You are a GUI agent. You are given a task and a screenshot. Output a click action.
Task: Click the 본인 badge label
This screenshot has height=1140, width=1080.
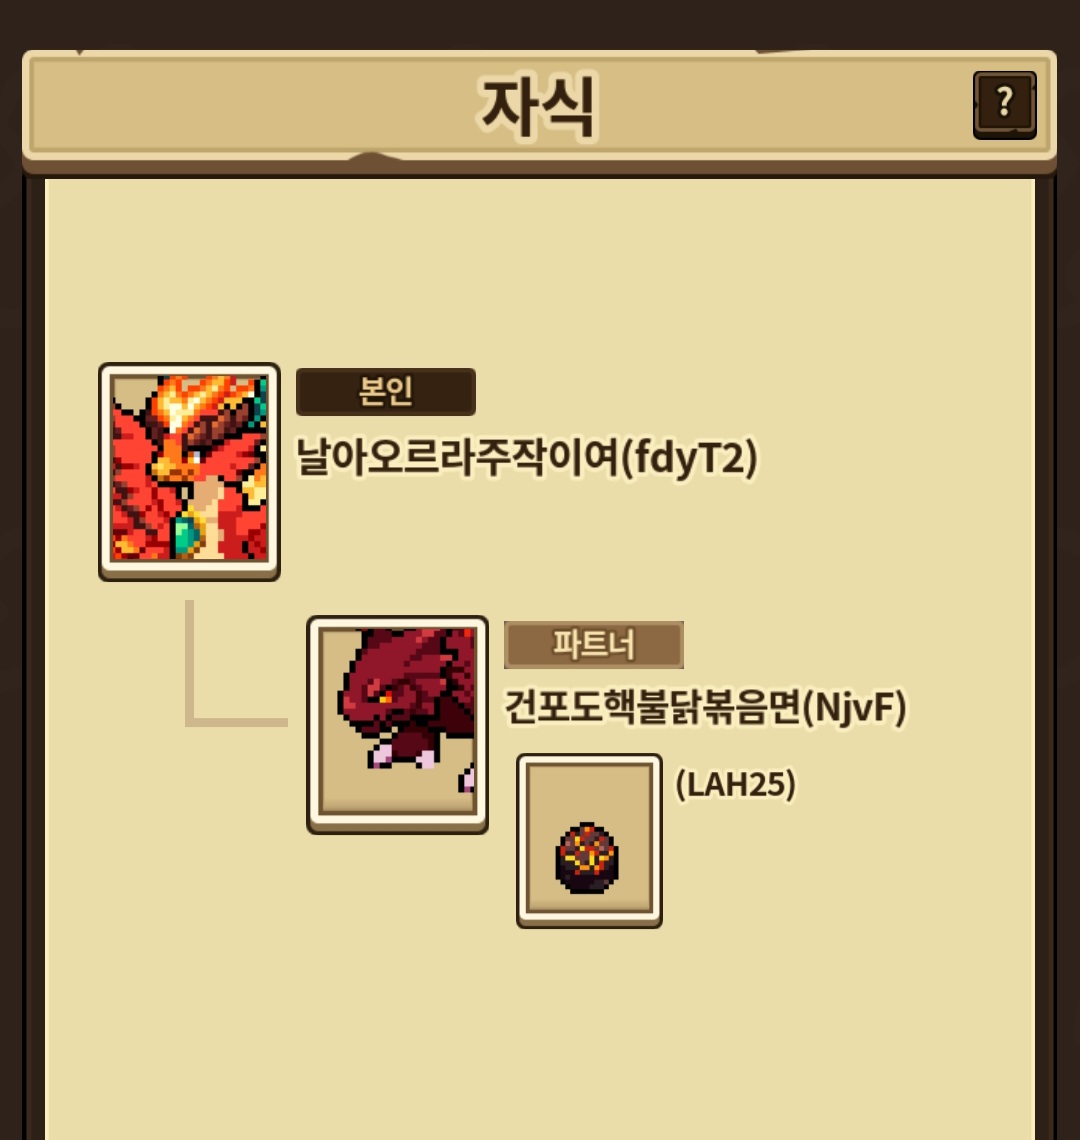pyautogui.click(x=385, y=392)
